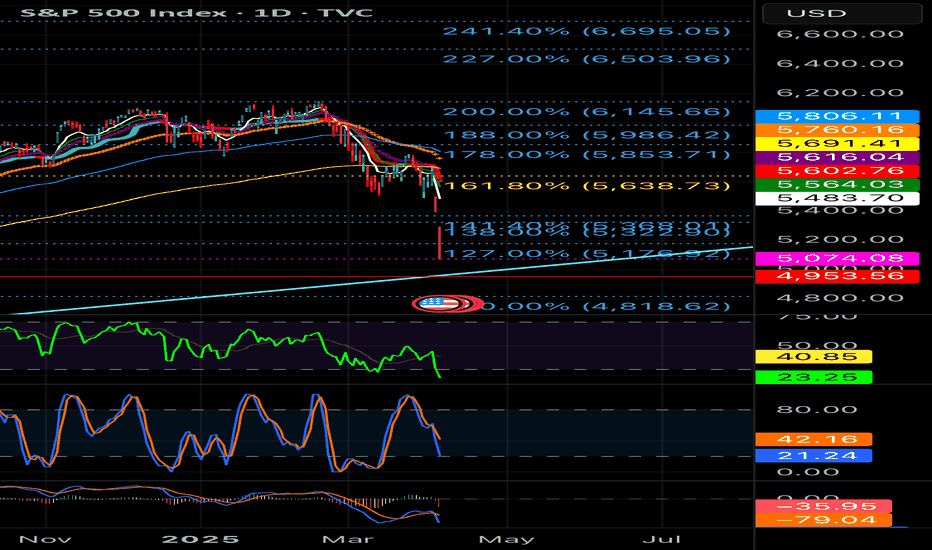Screen dimensions: 932x550
Task: Click the 6,200.00 price axis value
Action: coord(840,93)
